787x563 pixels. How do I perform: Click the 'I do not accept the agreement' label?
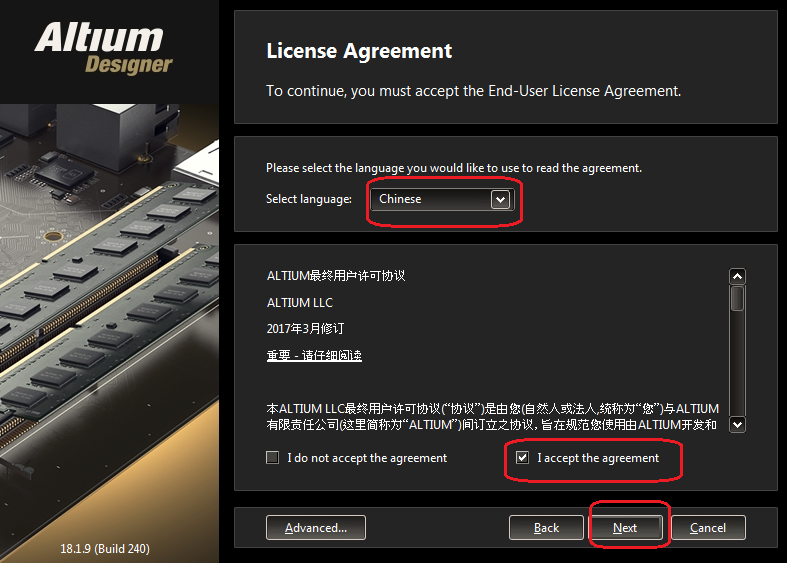pyautogui.click(x=367, y=458)
